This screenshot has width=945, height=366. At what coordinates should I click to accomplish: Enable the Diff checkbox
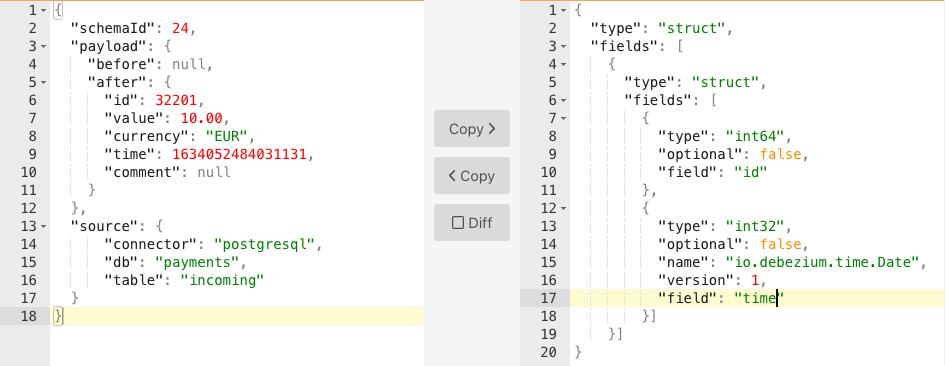click(x=472, y=222)
